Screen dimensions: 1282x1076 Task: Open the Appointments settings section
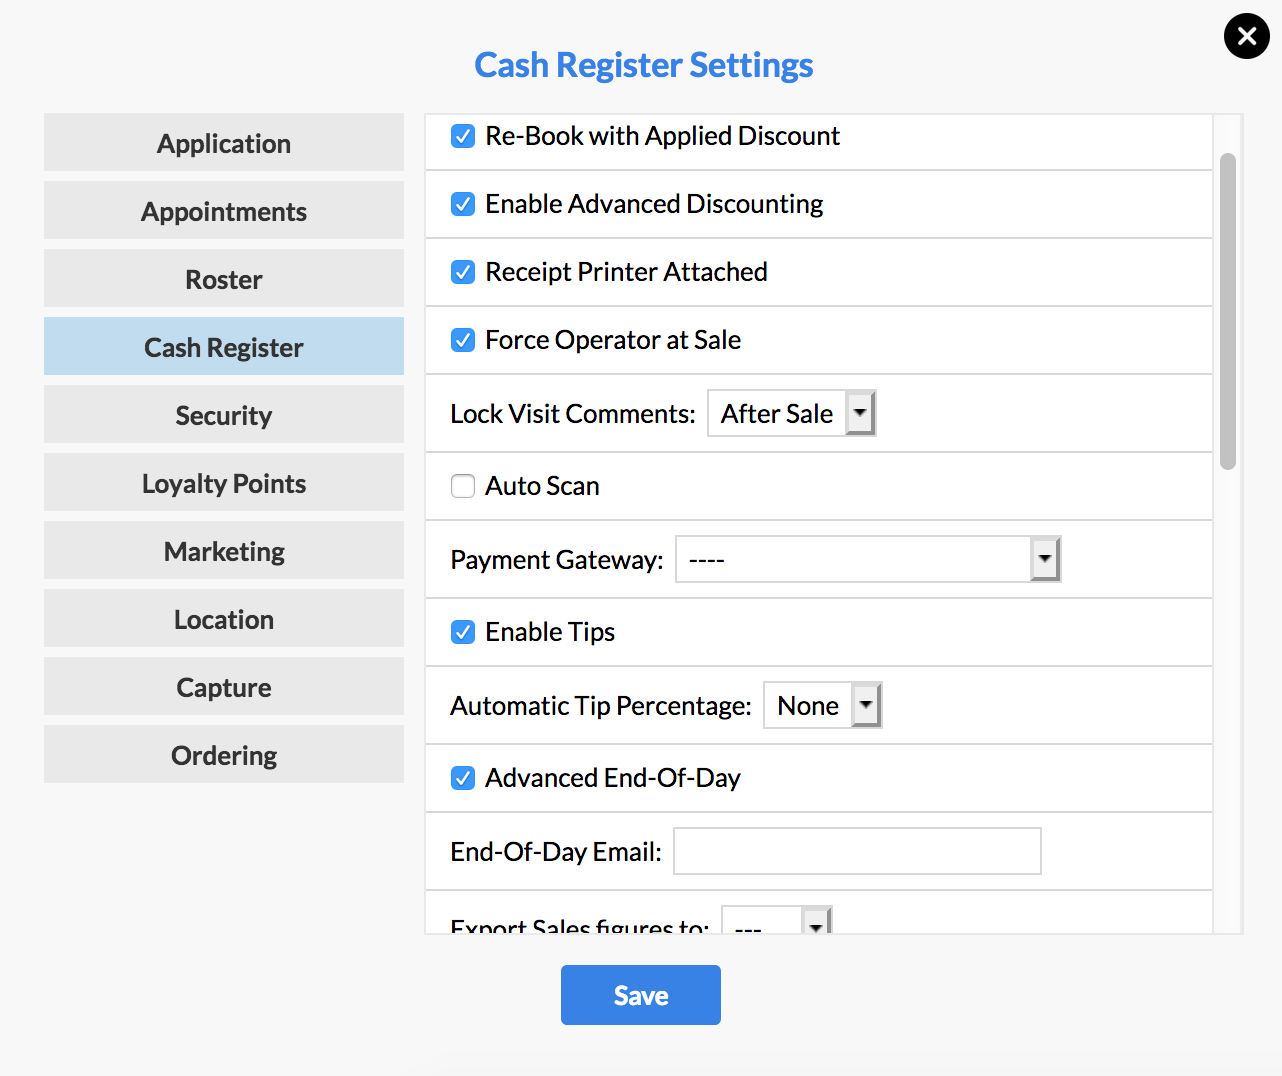tap(224, 210)
